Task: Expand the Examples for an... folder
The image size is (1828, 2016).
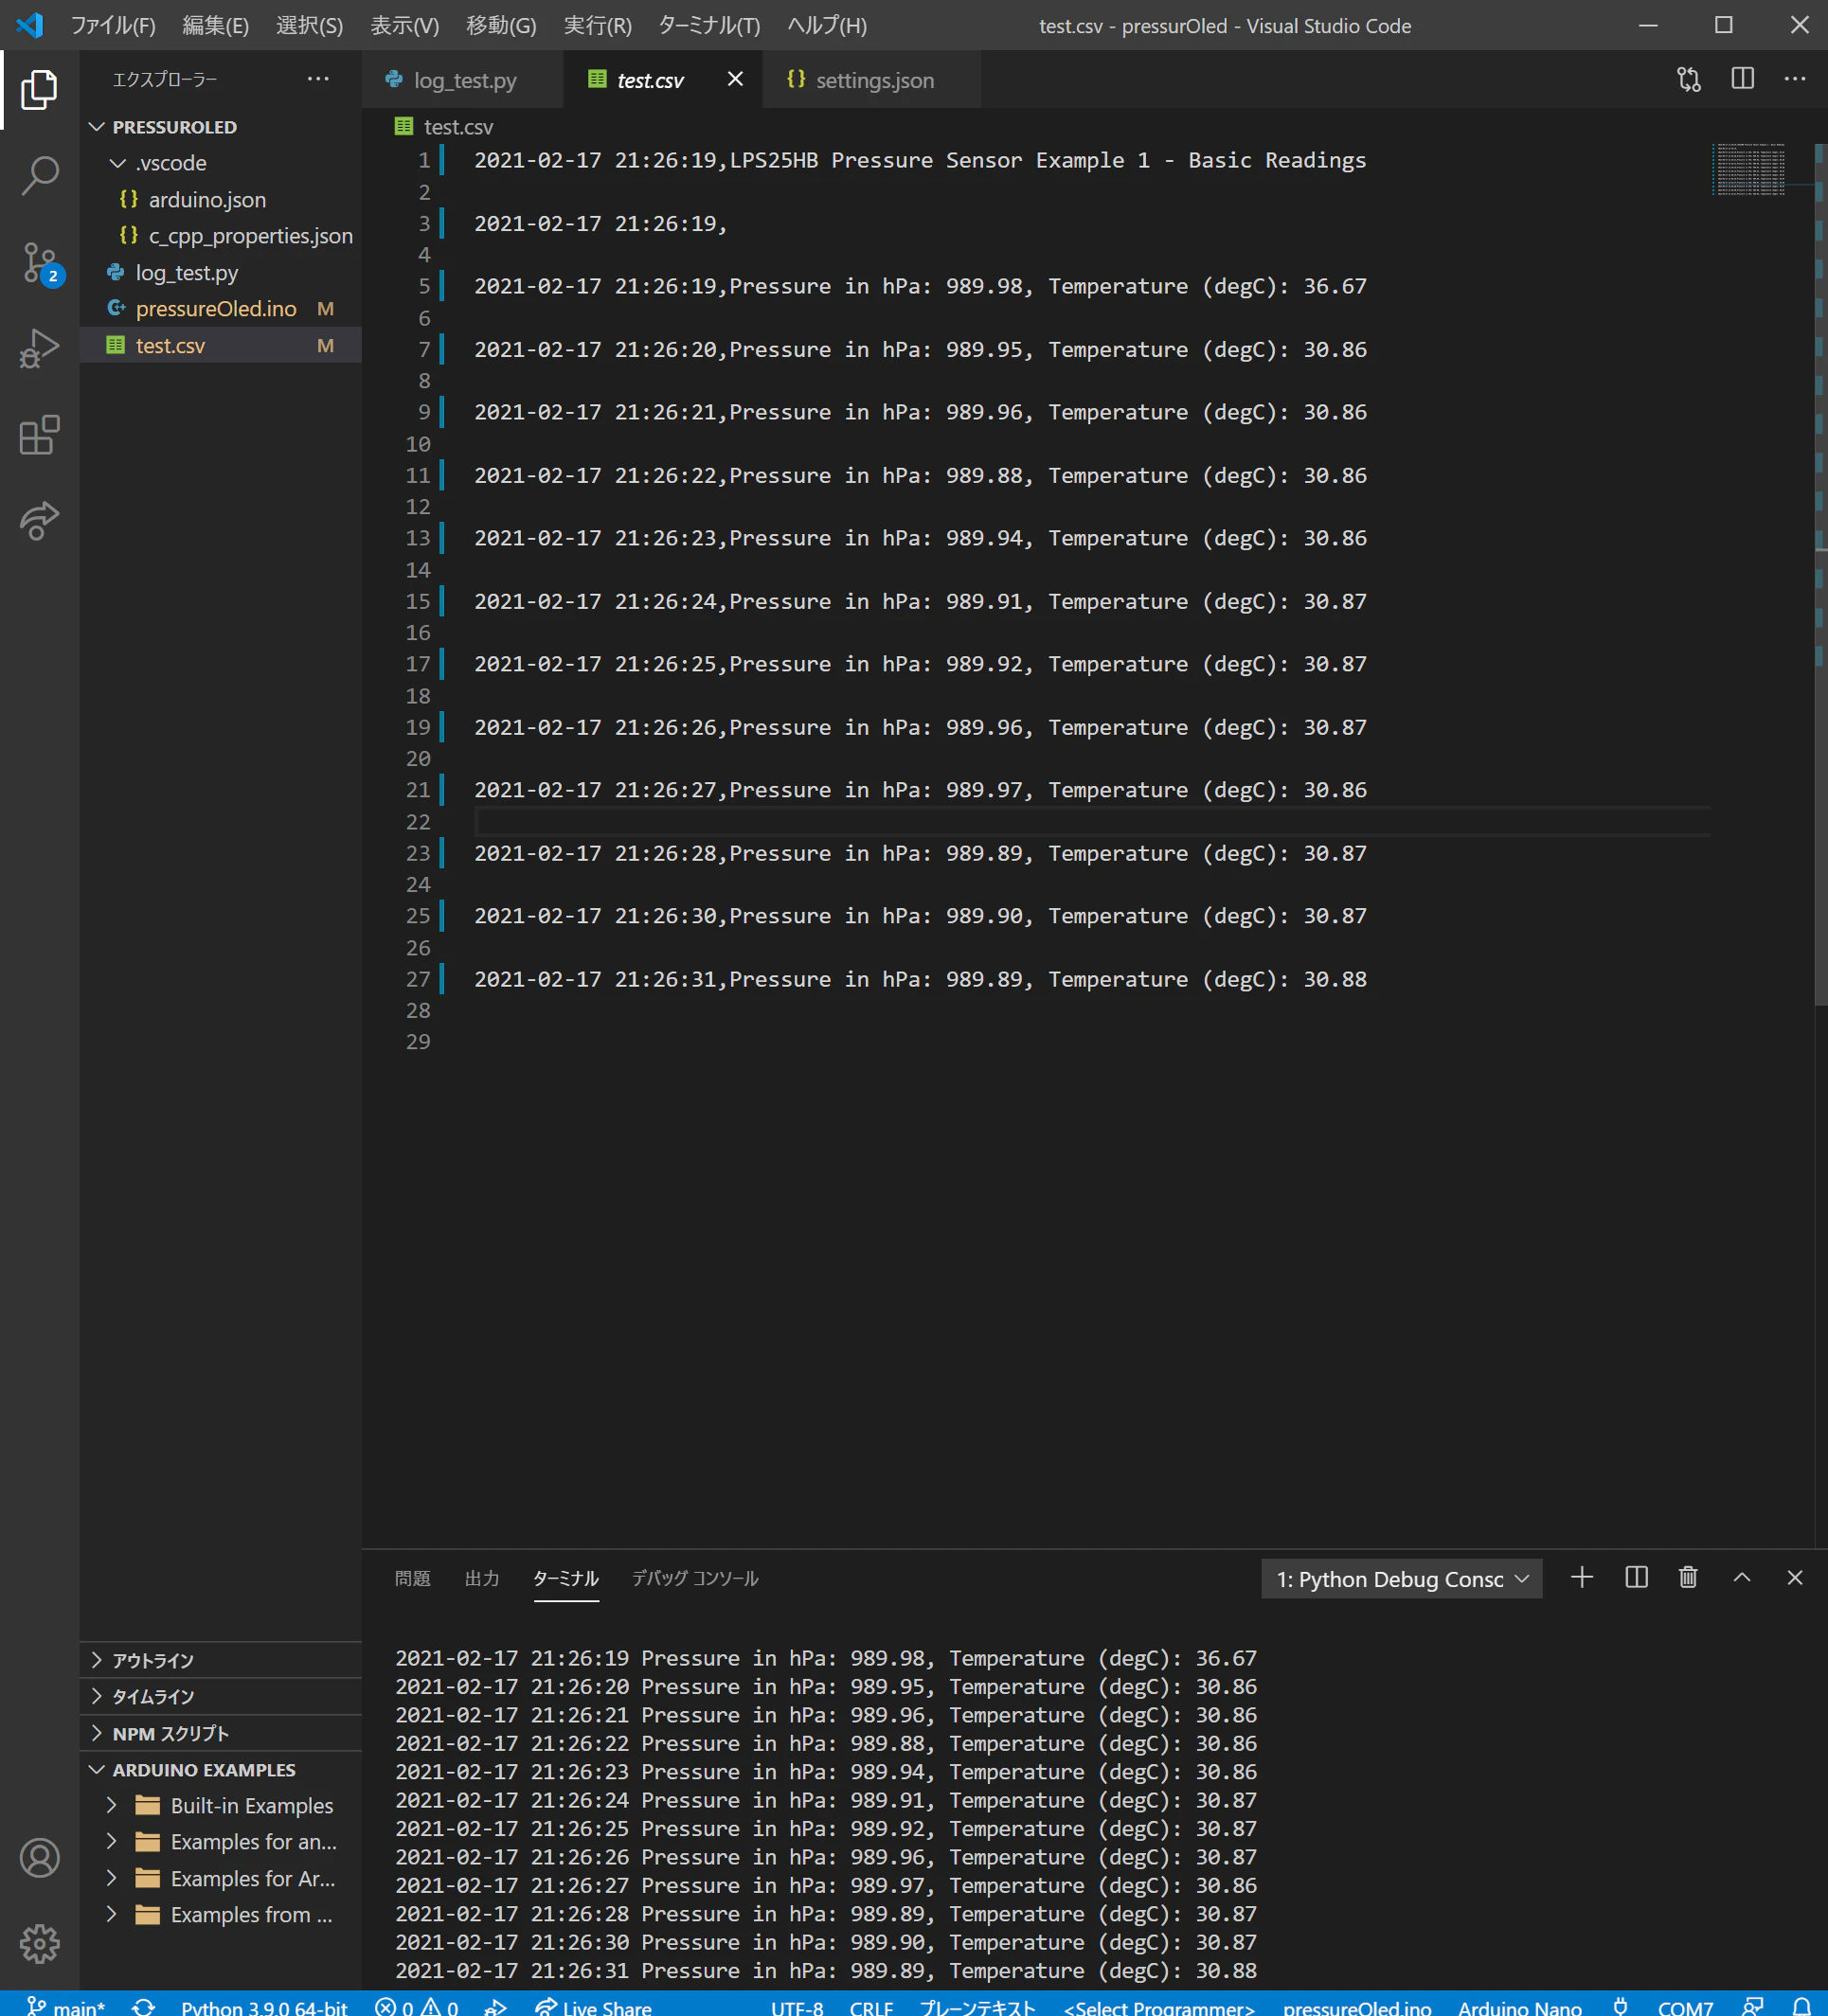Action: pyautogui.click(x=220, y=1841)
